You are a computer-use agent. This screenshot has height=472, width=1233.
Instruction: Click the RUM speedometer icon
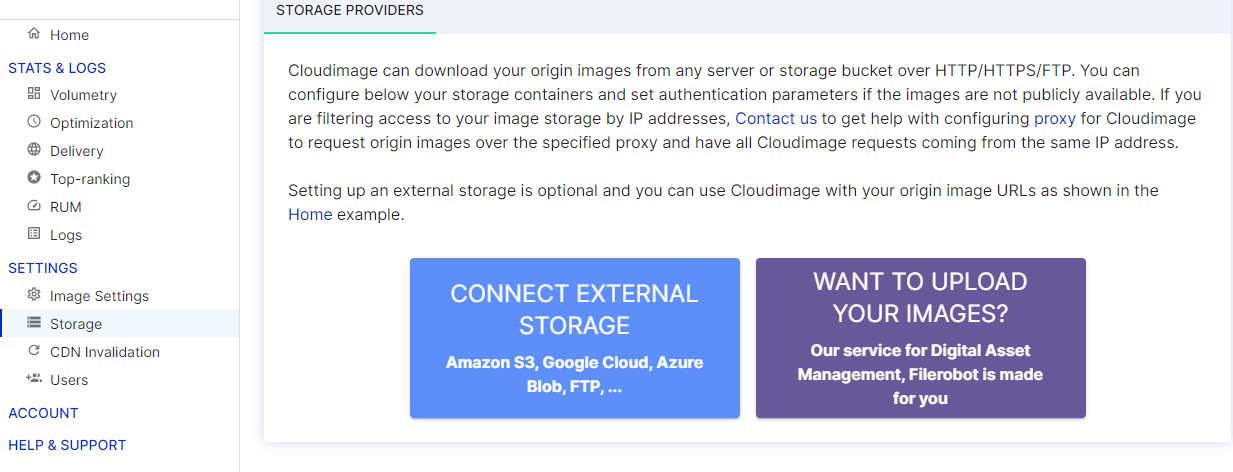(x=35, y=206)
